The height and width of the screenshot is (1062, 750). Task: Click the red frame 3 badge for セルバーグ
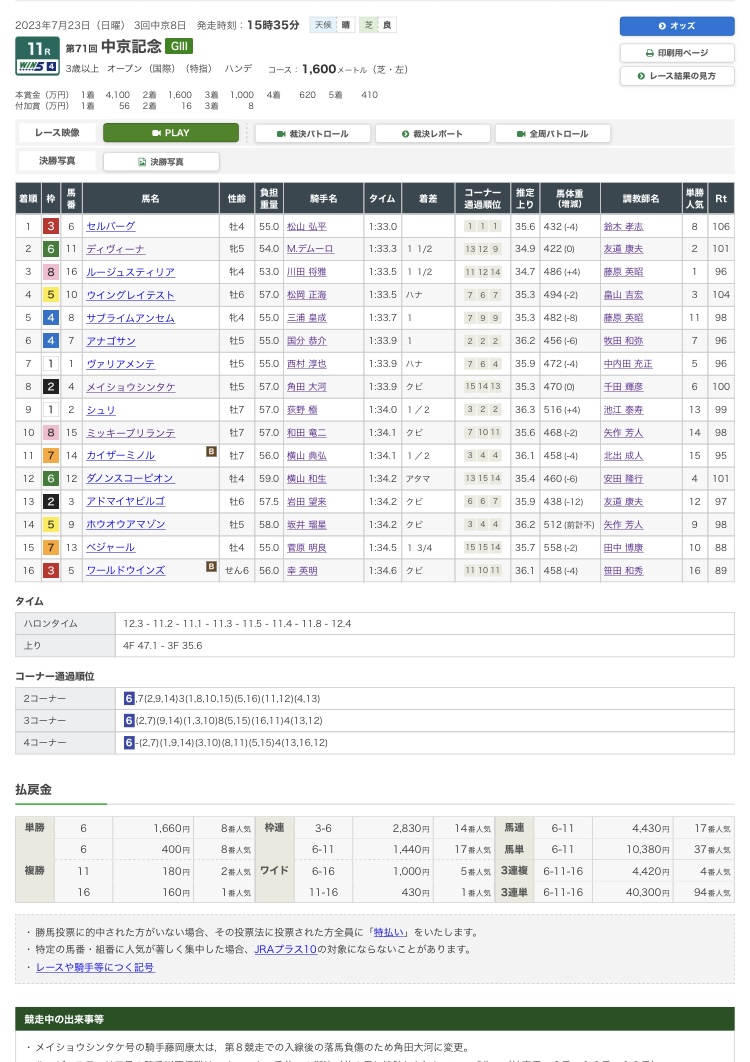[x=51, y=226]
